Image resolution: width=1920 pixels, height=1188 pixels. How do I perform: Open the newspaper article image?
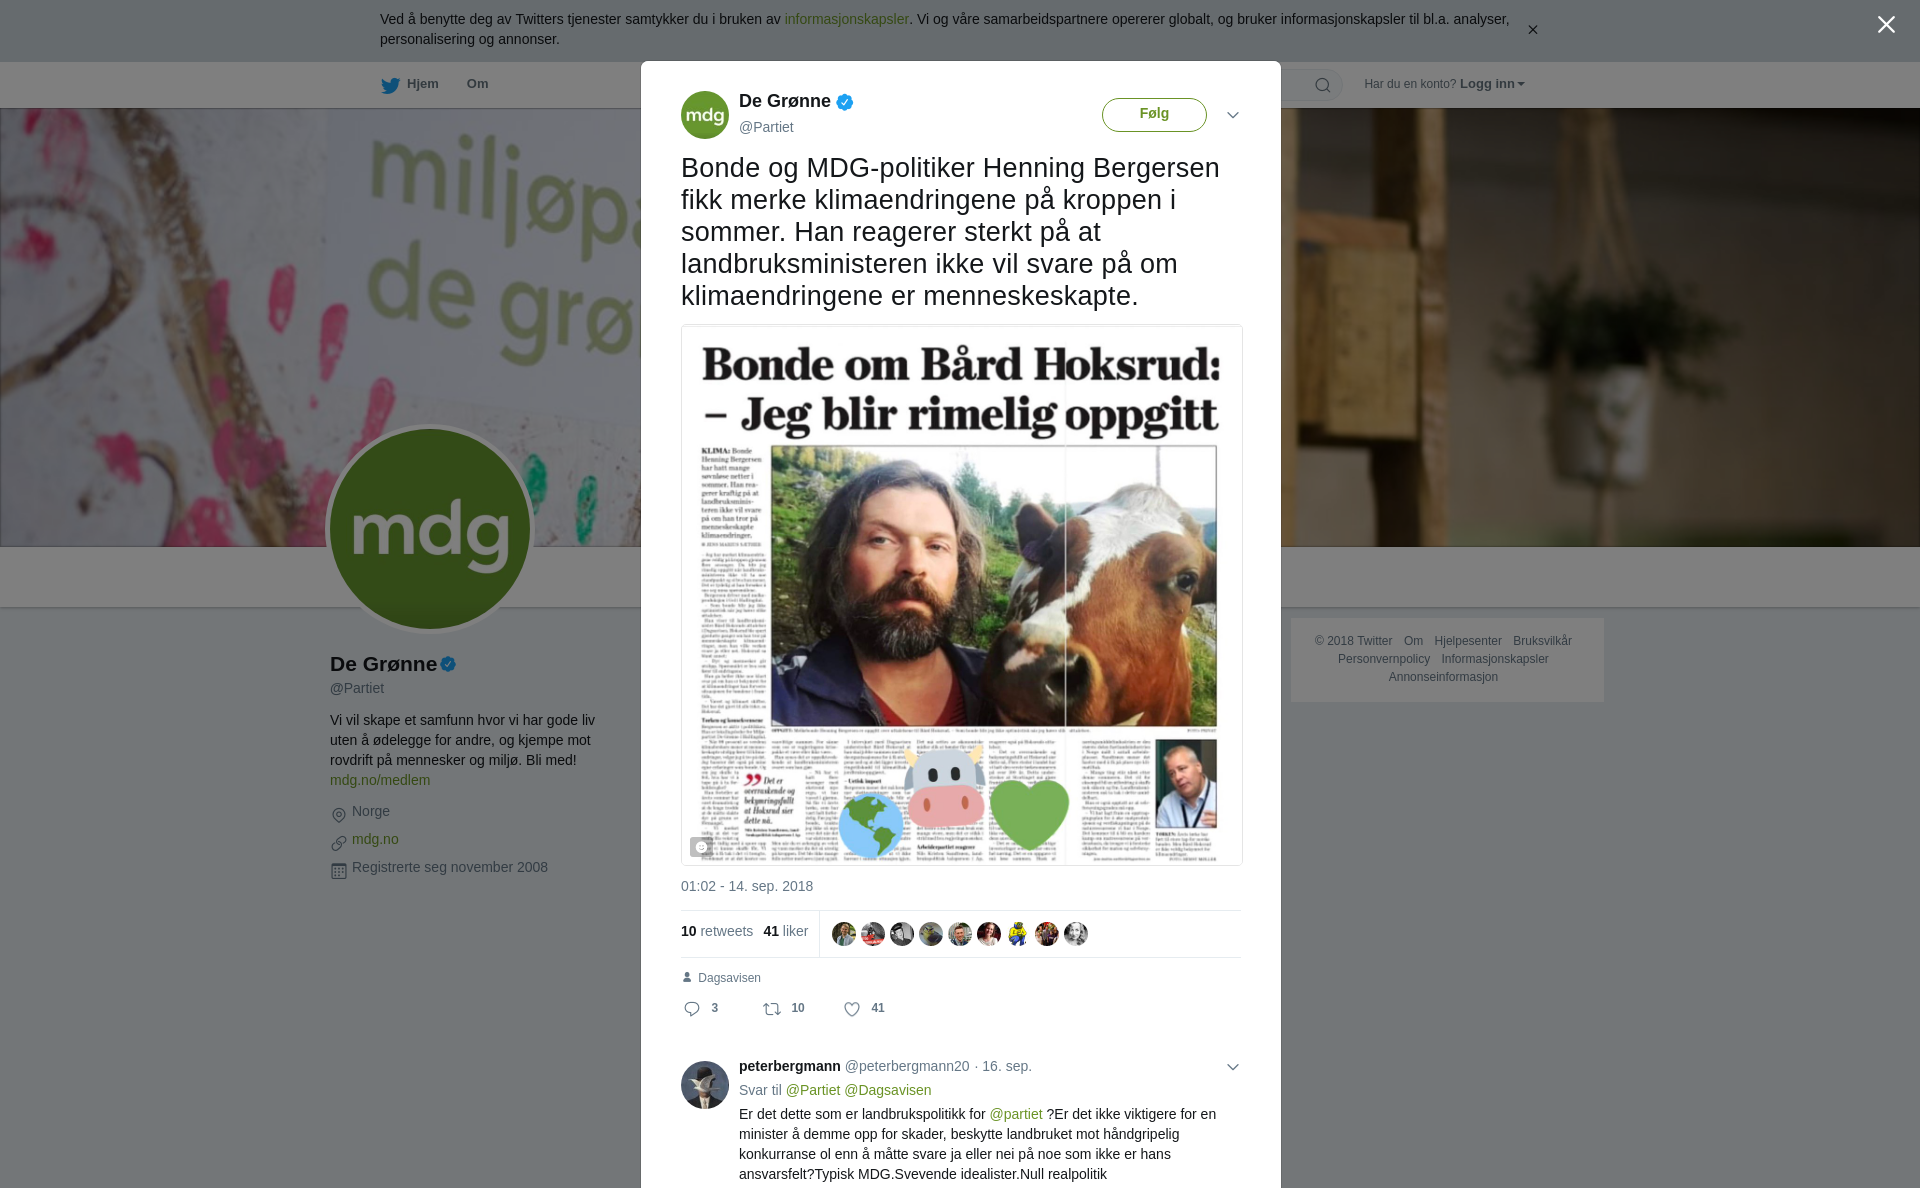(x=961, y=595)
